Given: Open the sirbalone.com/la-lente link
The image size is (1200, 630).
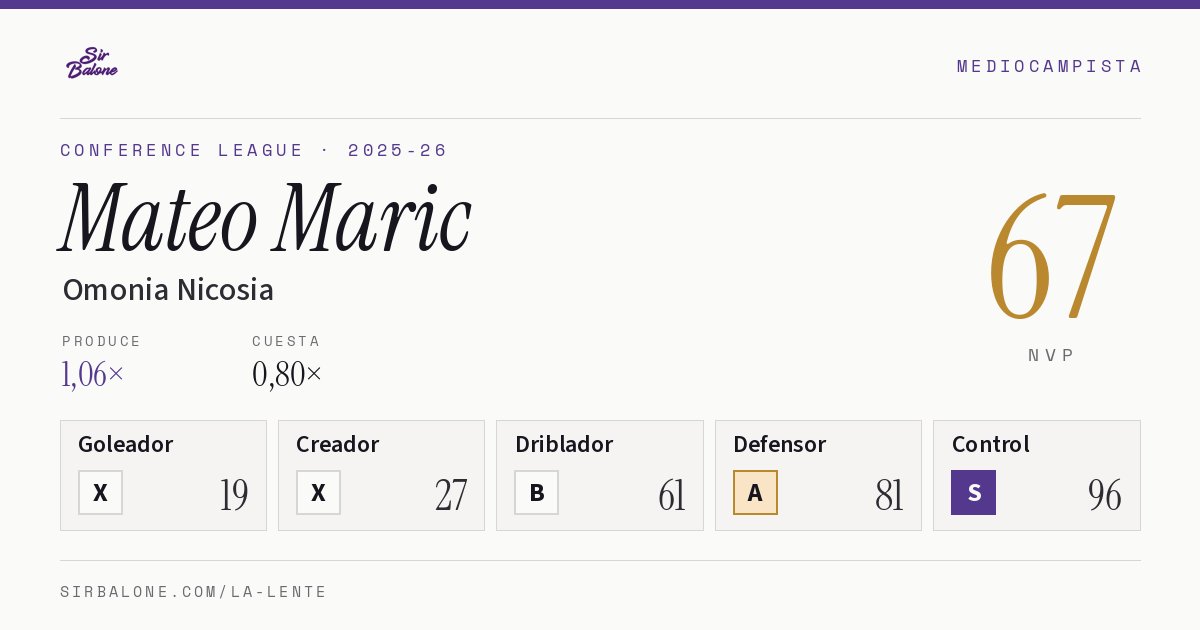Looking at the screenshot, I should pos(193,592).
